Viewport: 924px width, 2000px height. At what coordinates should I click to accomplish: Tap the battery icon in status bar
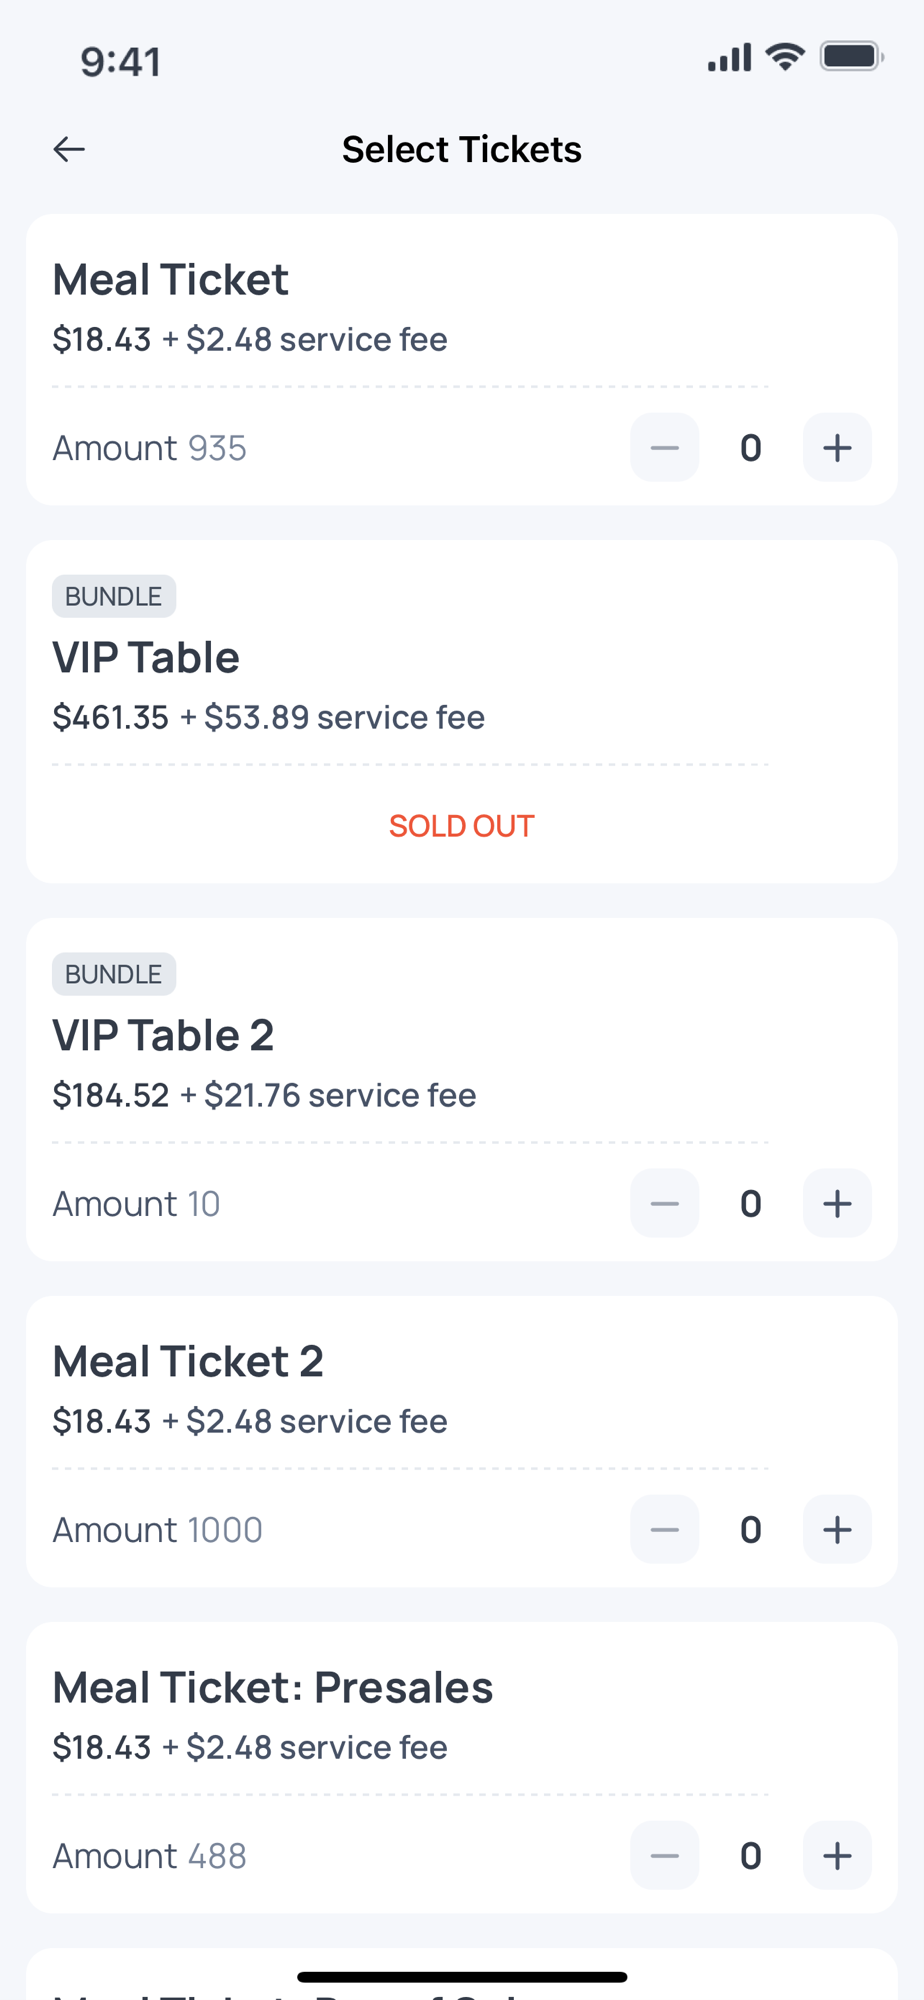[x=851, y=57]
